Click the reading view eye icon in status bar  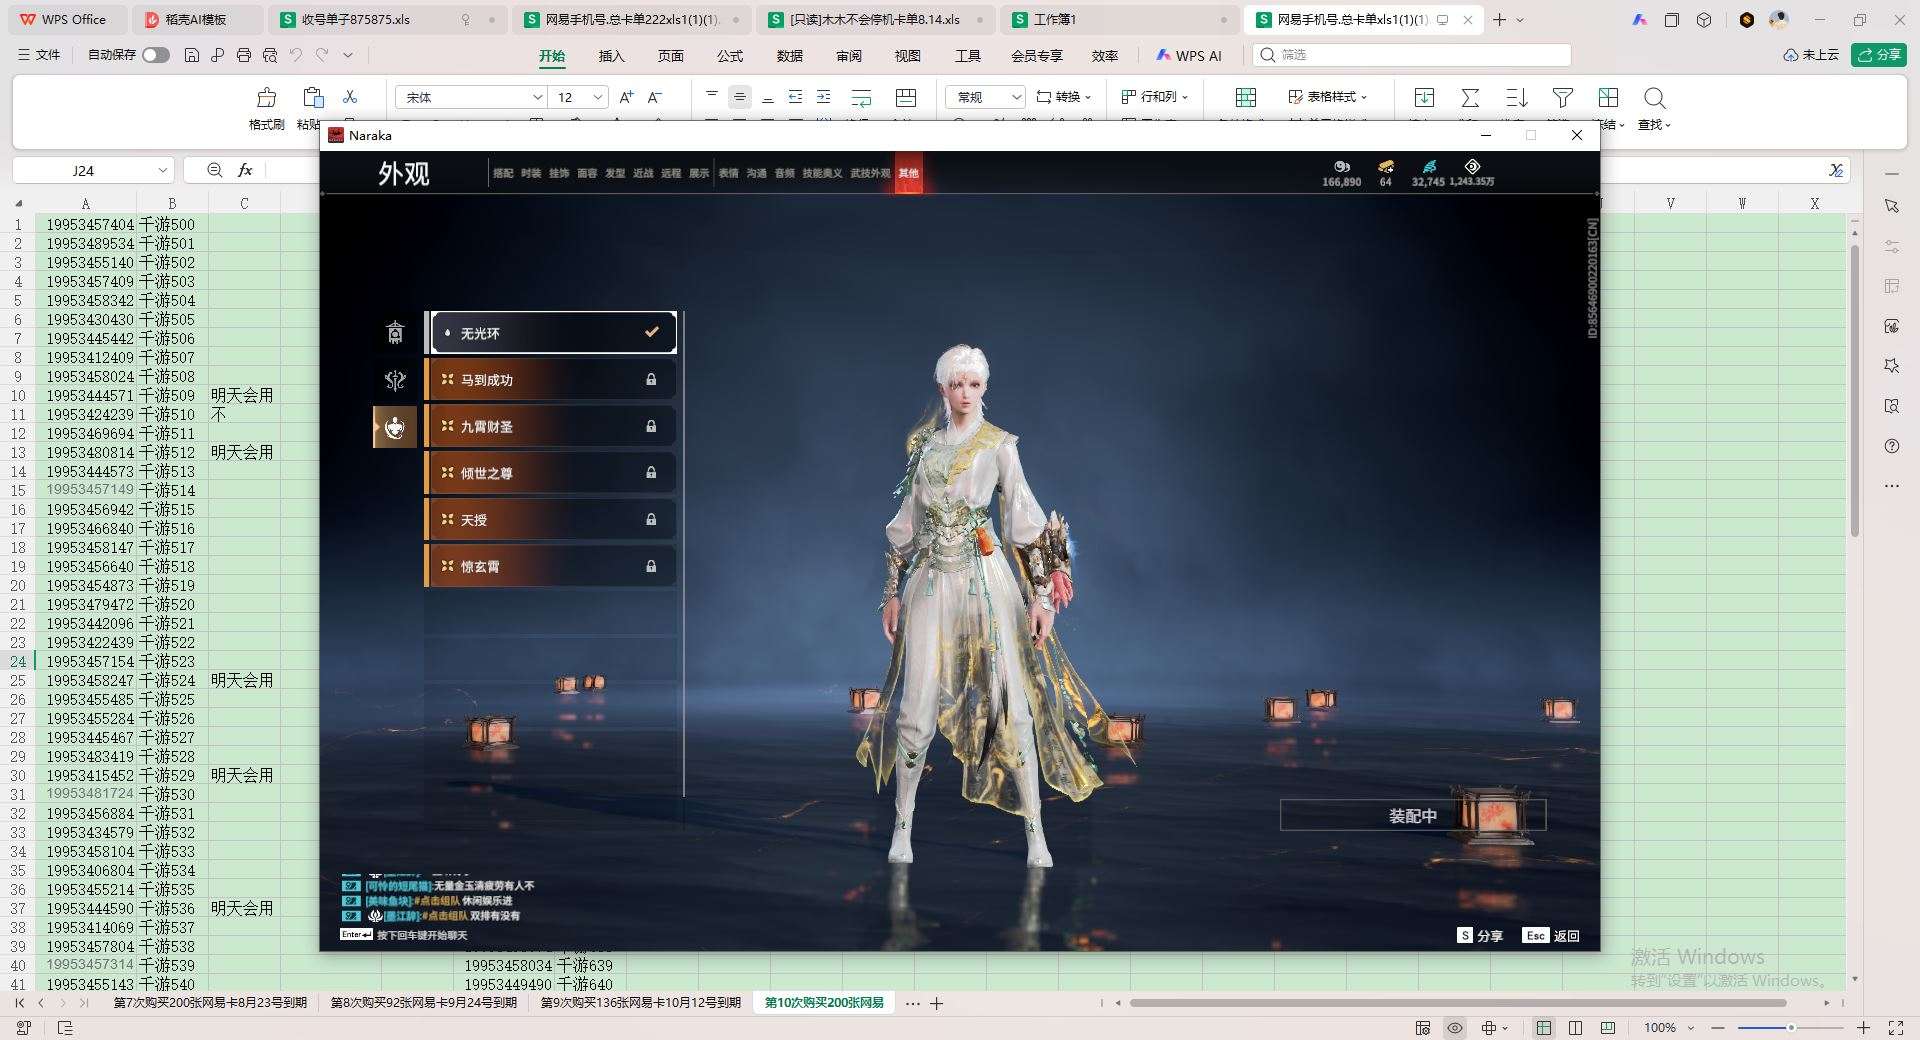point(1455,1028)
